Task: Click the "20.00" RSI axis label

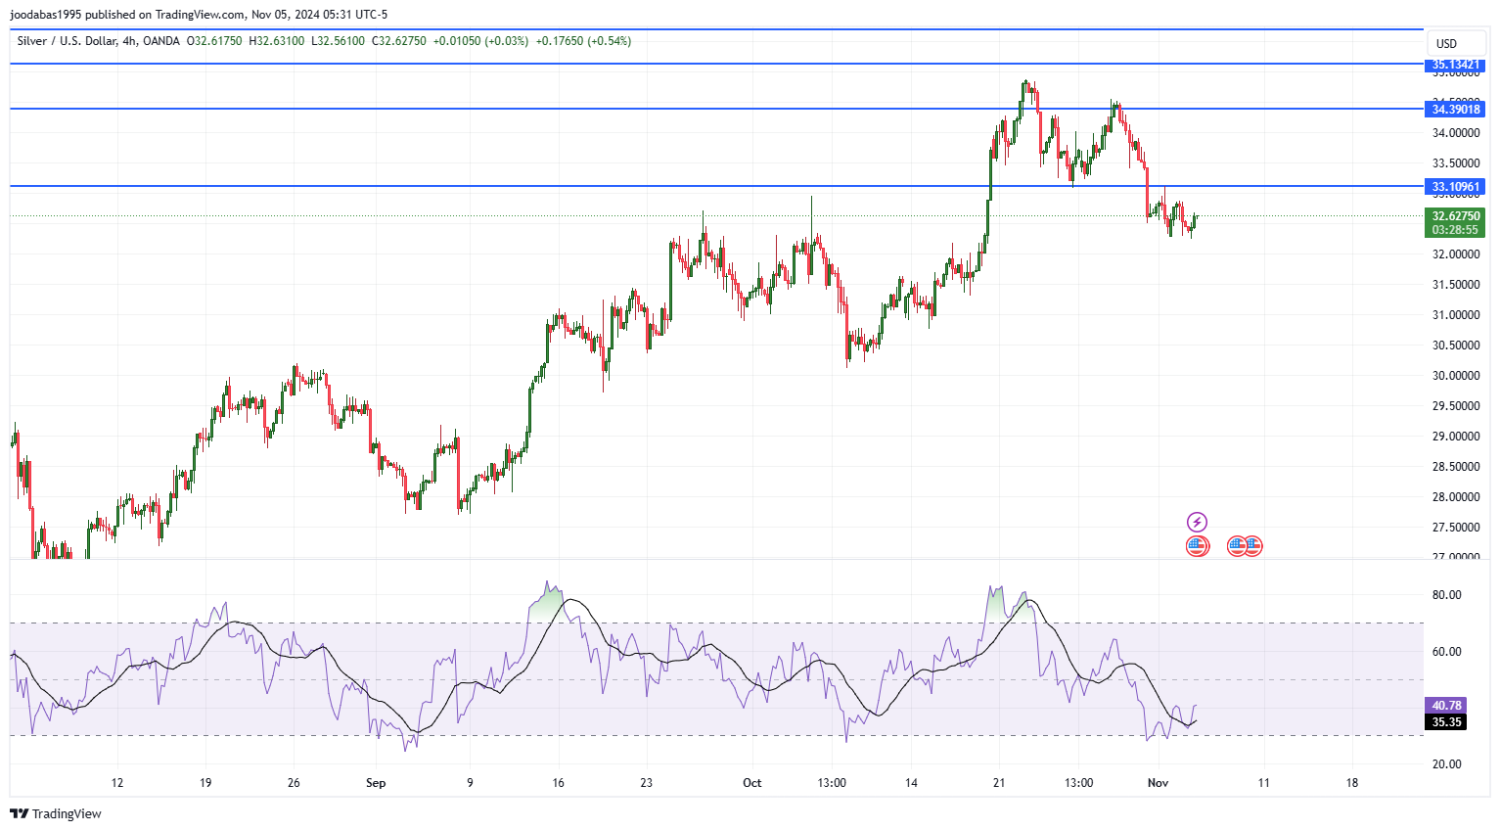Action: click(x=1446, y=764)
